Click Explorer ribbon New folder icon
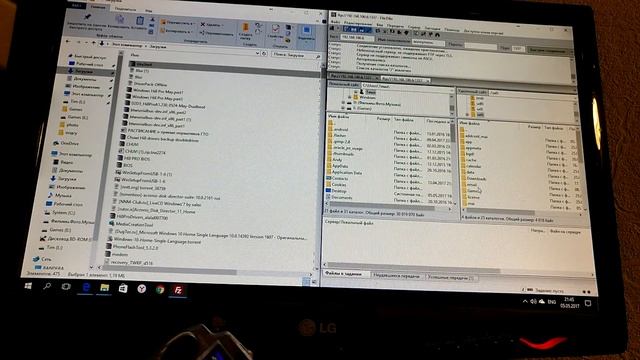Screen dimensions: 640x360 click(x=246, y=27)
